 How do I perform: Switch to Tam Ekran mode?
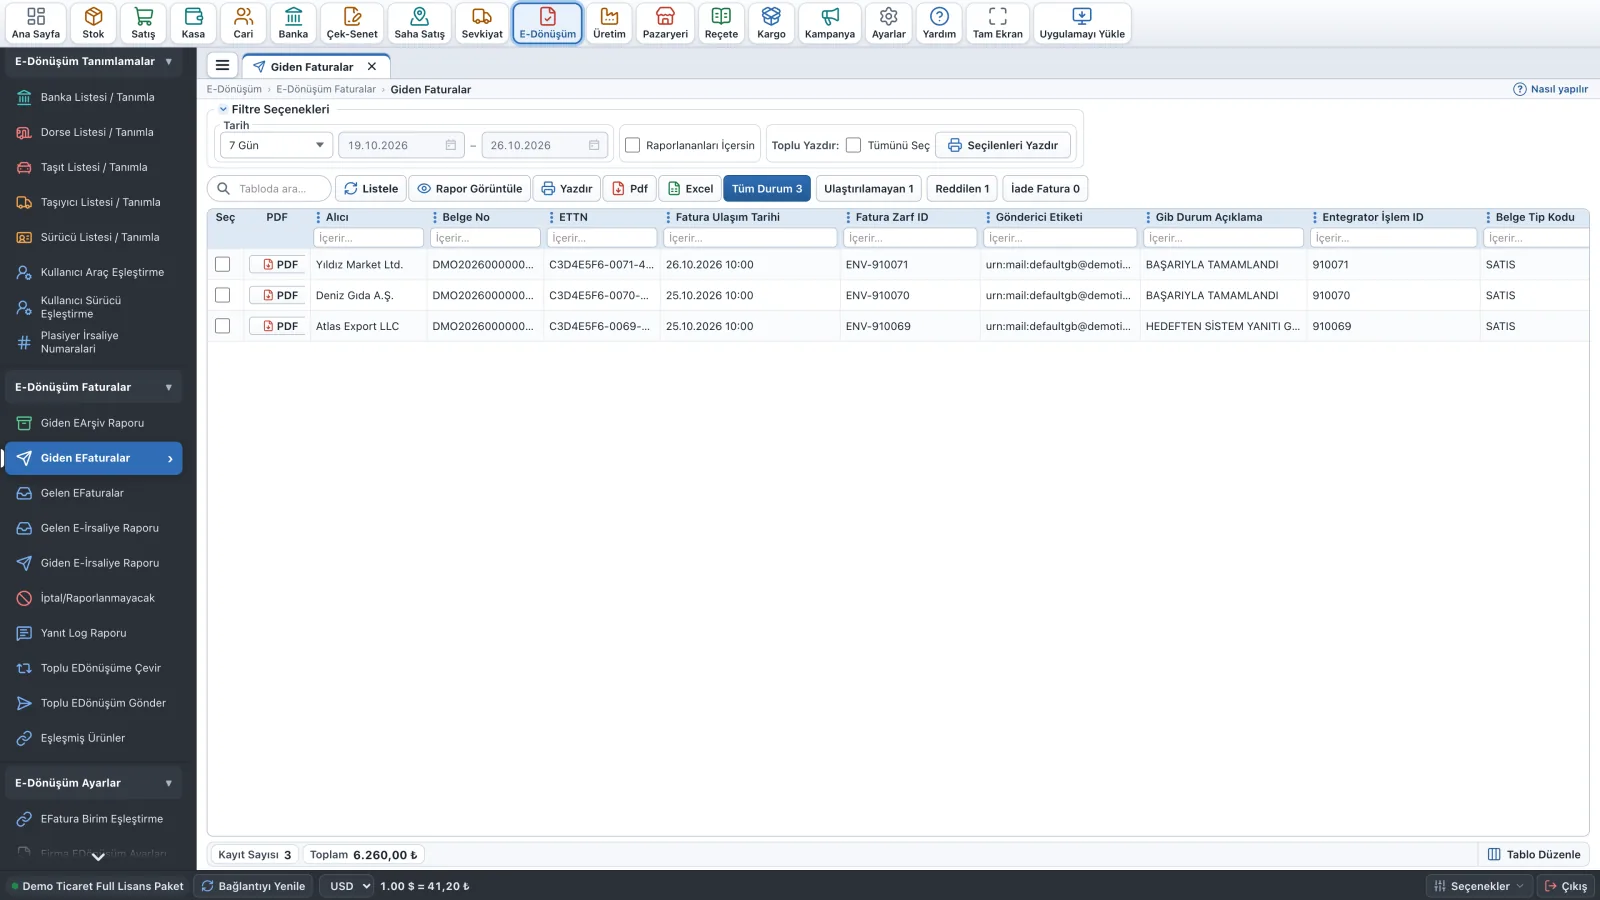998,23
